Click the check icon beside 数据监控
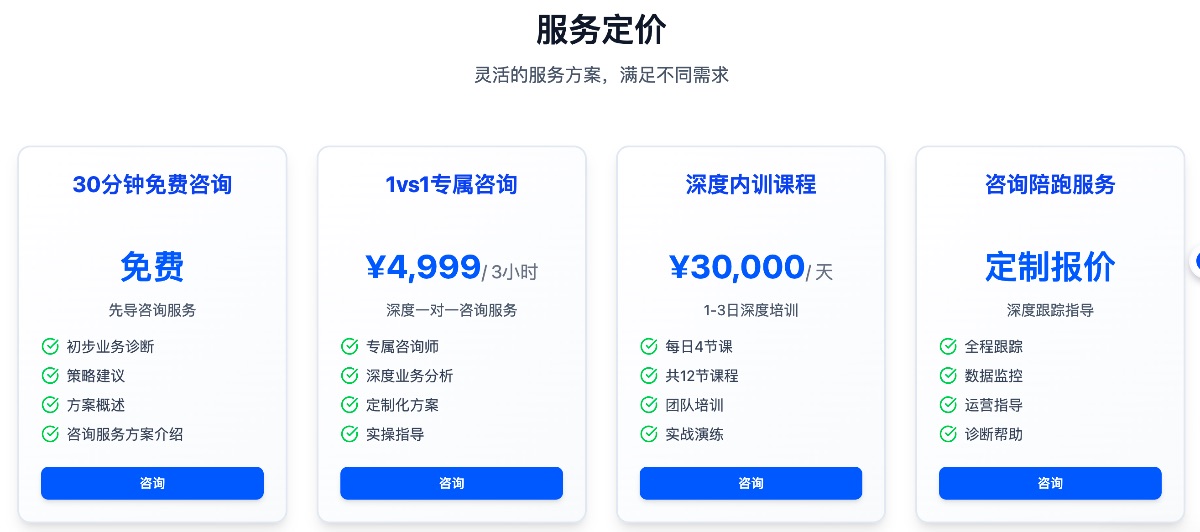The height and width of the screenshot is (532, 1200). tap(948, 376)
